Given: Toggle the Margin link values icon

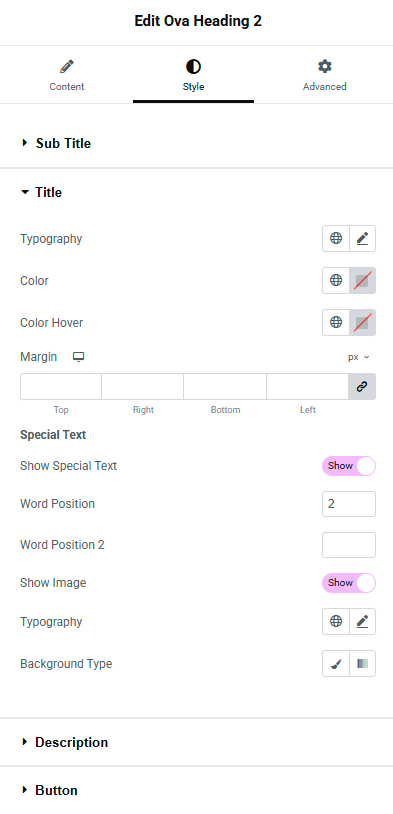Looking at the screenshot, I should 362,386.
